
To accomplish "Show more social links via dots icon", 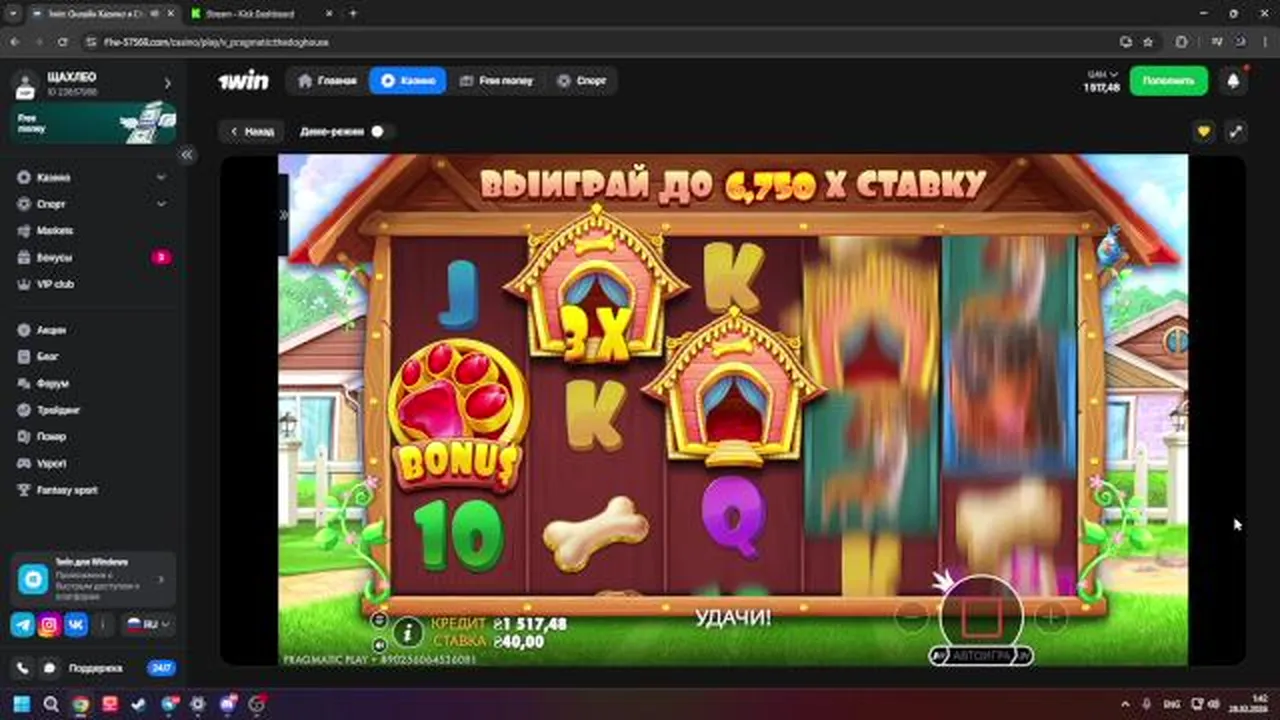I will 103,625.
